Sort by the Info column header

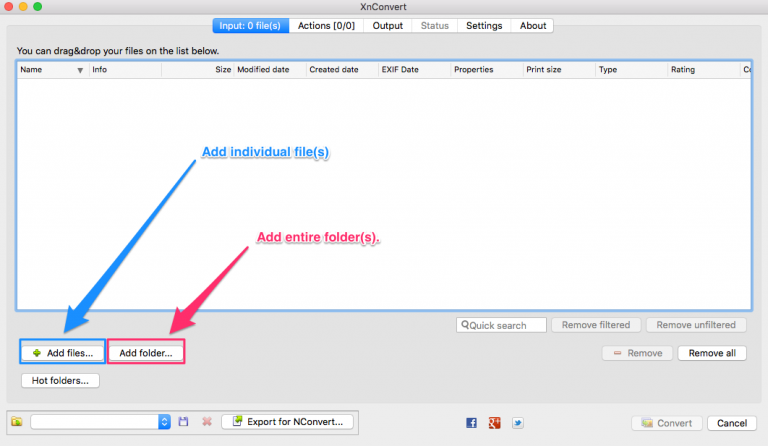[x=125, y=70]
